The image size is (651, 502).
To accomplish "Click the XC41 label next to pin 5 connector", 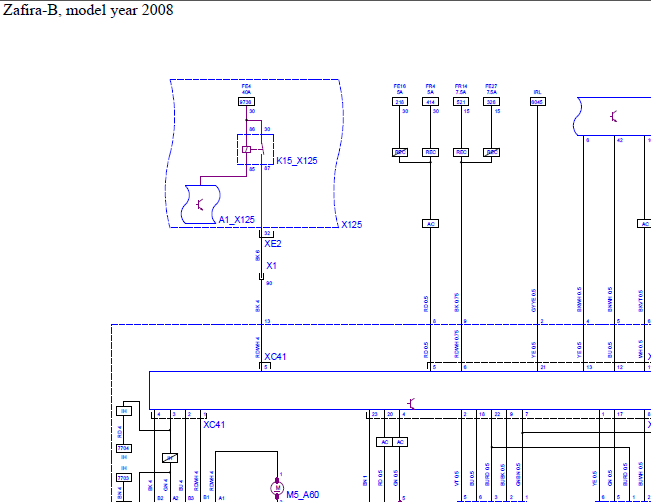I will [275, 357].
